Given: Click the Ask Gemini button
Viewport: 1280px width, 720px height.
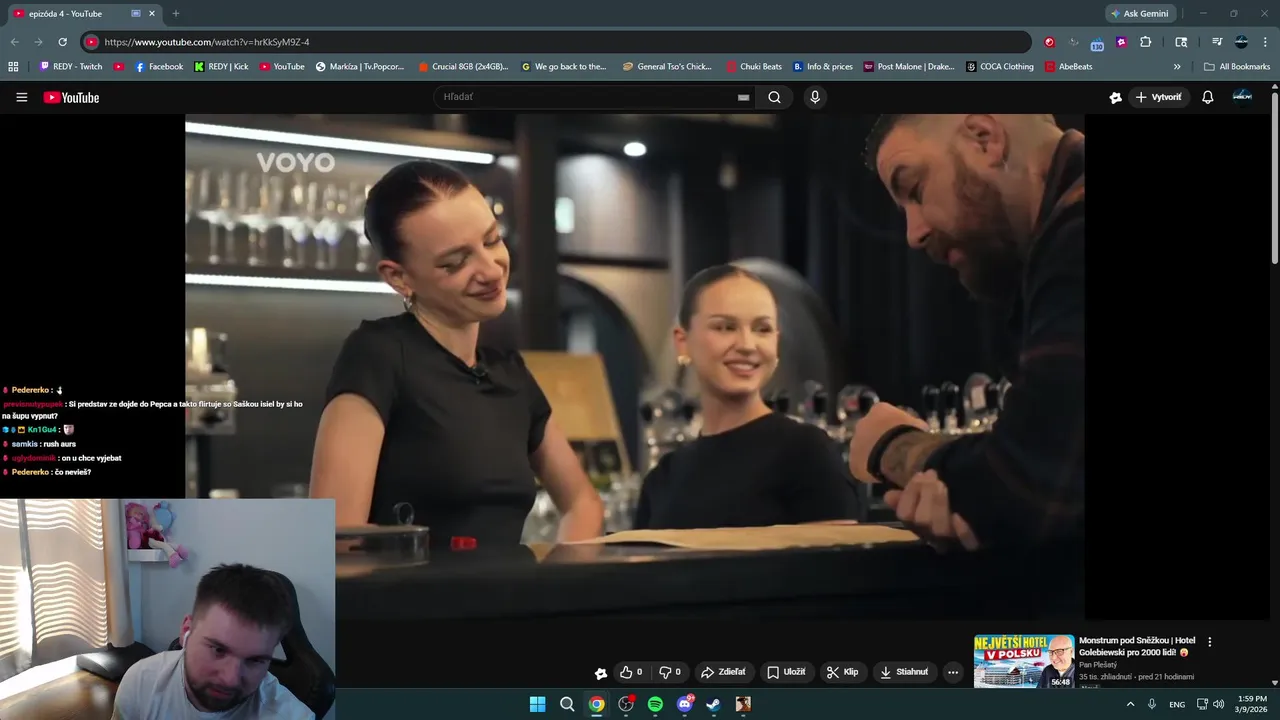Looking at the screenshot, I should pos(1139,14).
